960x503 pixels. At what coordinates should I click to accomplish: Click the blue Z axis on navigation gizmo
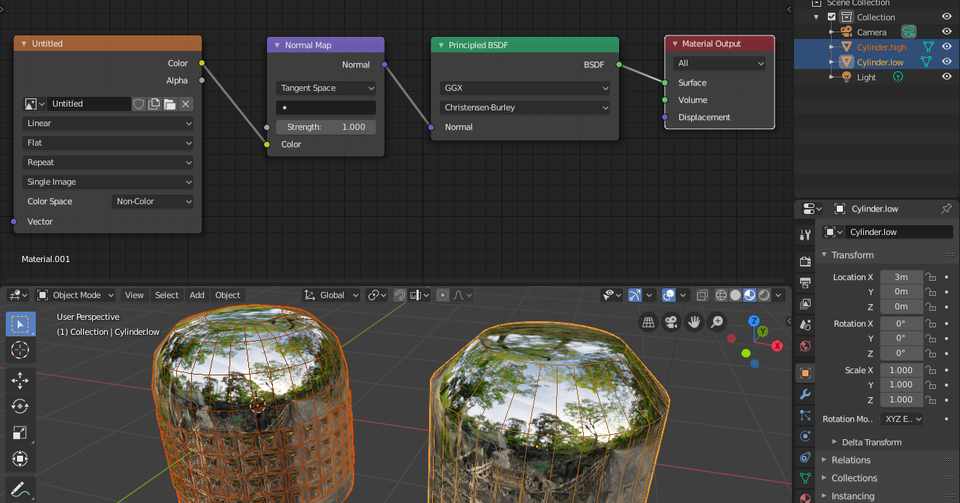(x=754, y=321)
